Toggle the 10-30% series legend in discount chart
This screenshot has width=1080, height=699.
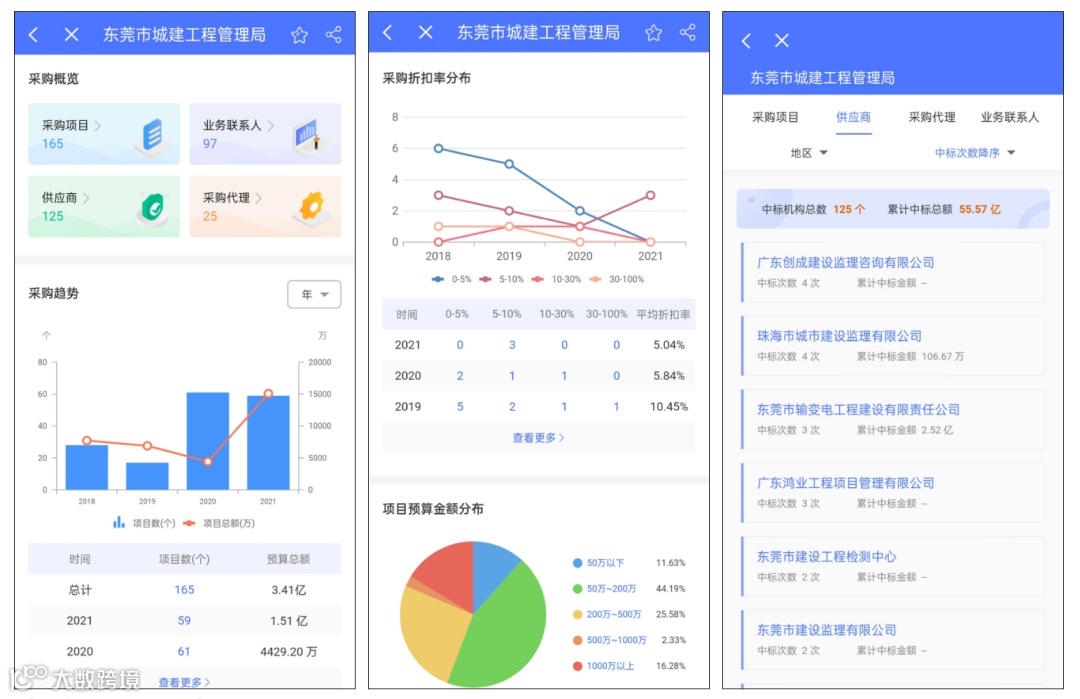tap(557, 280)
